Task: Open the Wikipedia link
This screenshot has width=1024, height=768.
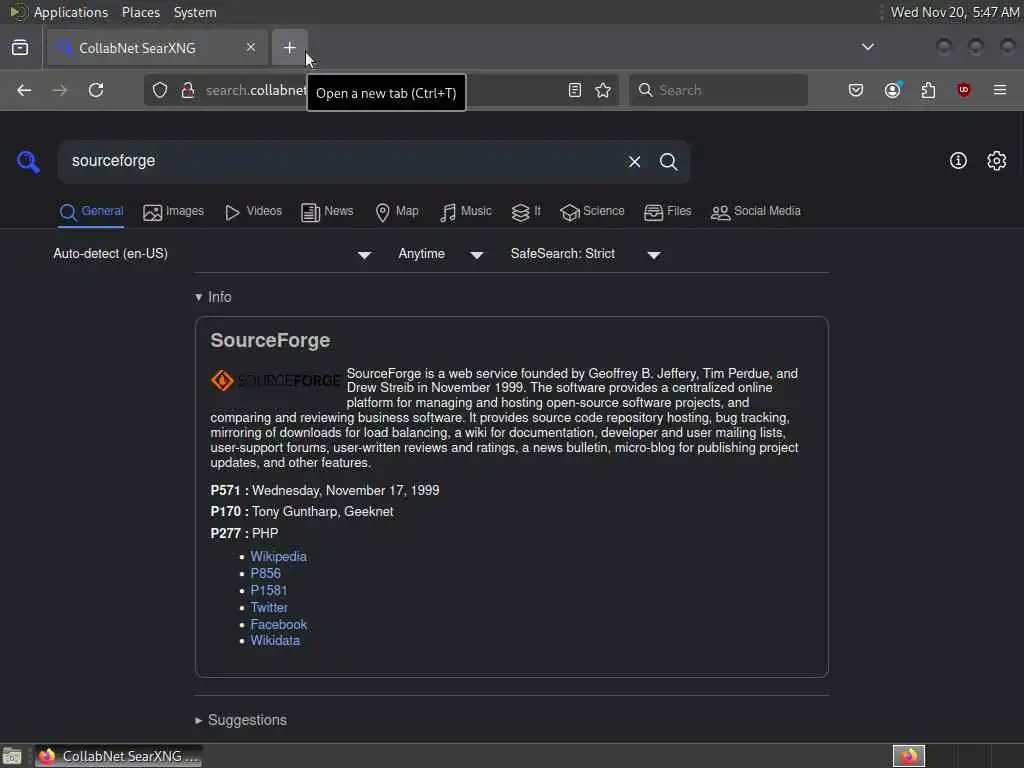Action: click(x=278, y=556)
